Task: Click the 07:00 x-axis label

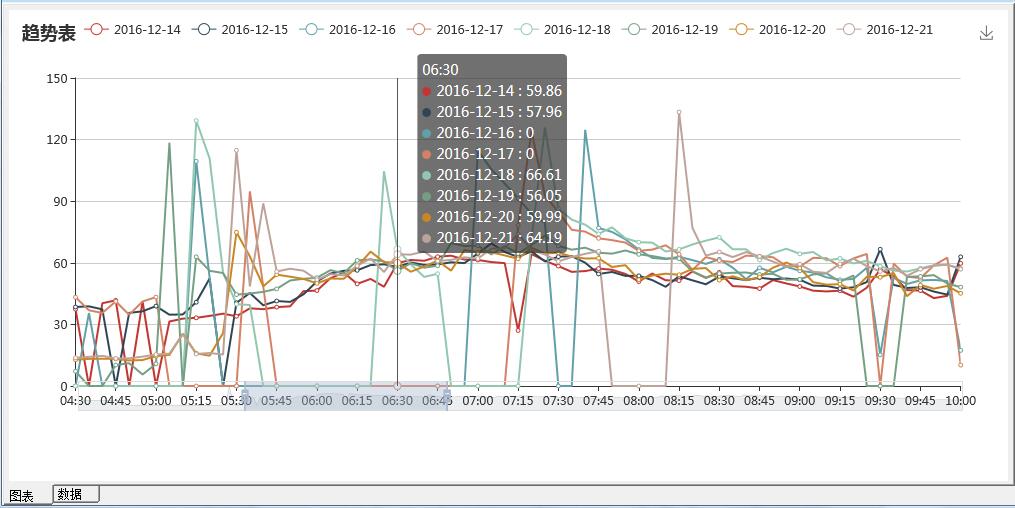Action: tap(478, 401)
